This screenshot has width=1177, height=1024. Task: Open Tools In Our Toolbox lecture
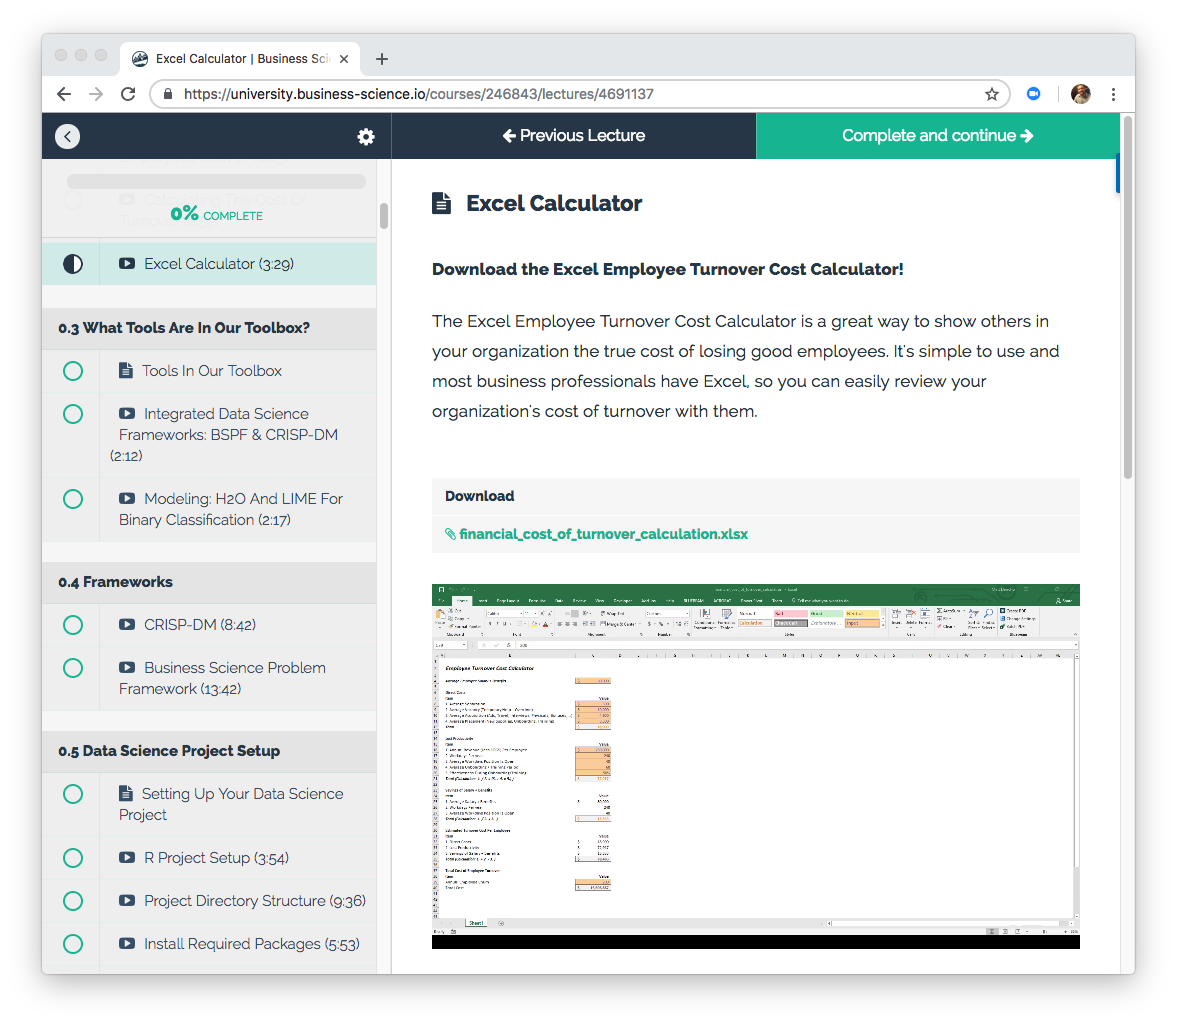pos(212,371)
